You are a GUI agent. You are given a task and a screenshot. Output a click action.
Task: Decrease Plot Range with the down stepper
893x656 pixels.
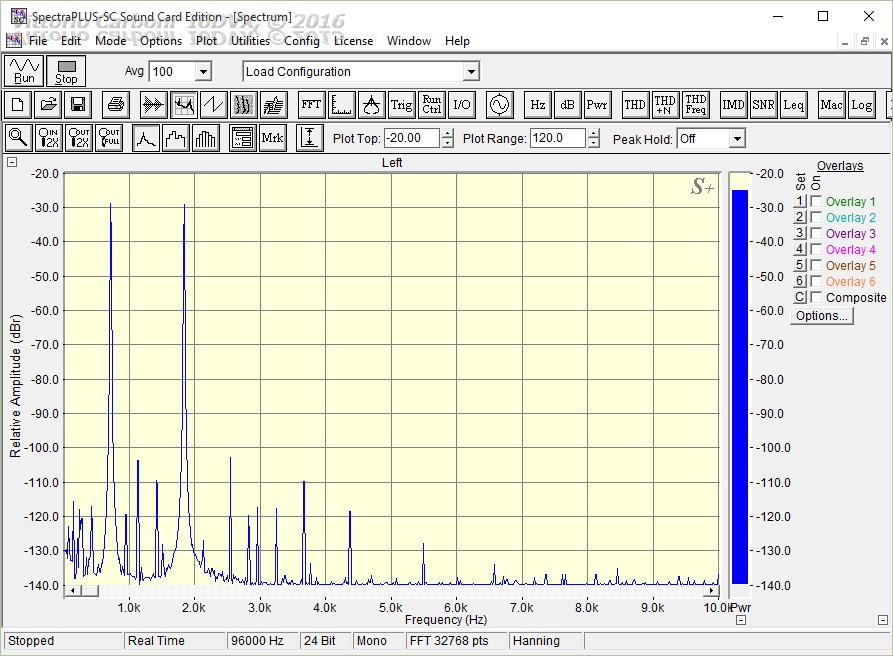[x=593, y=143]
